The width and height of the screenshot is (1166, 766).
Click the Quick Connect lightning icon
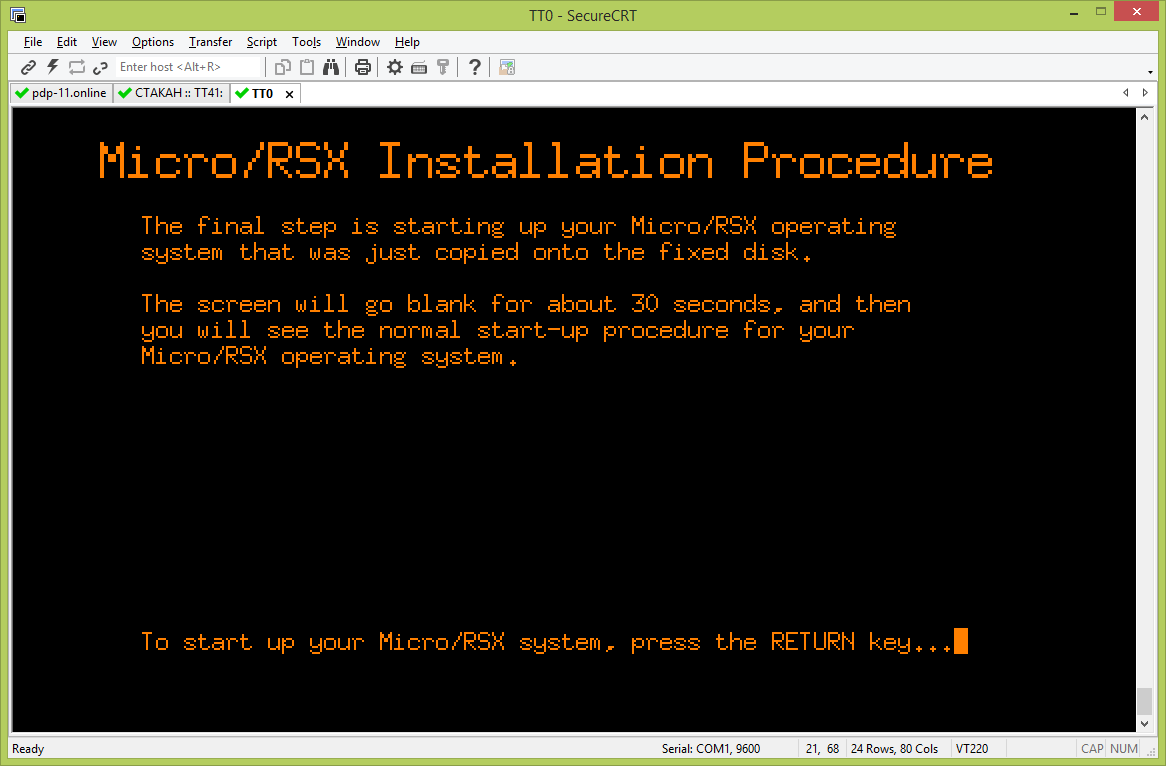point(53,67)
